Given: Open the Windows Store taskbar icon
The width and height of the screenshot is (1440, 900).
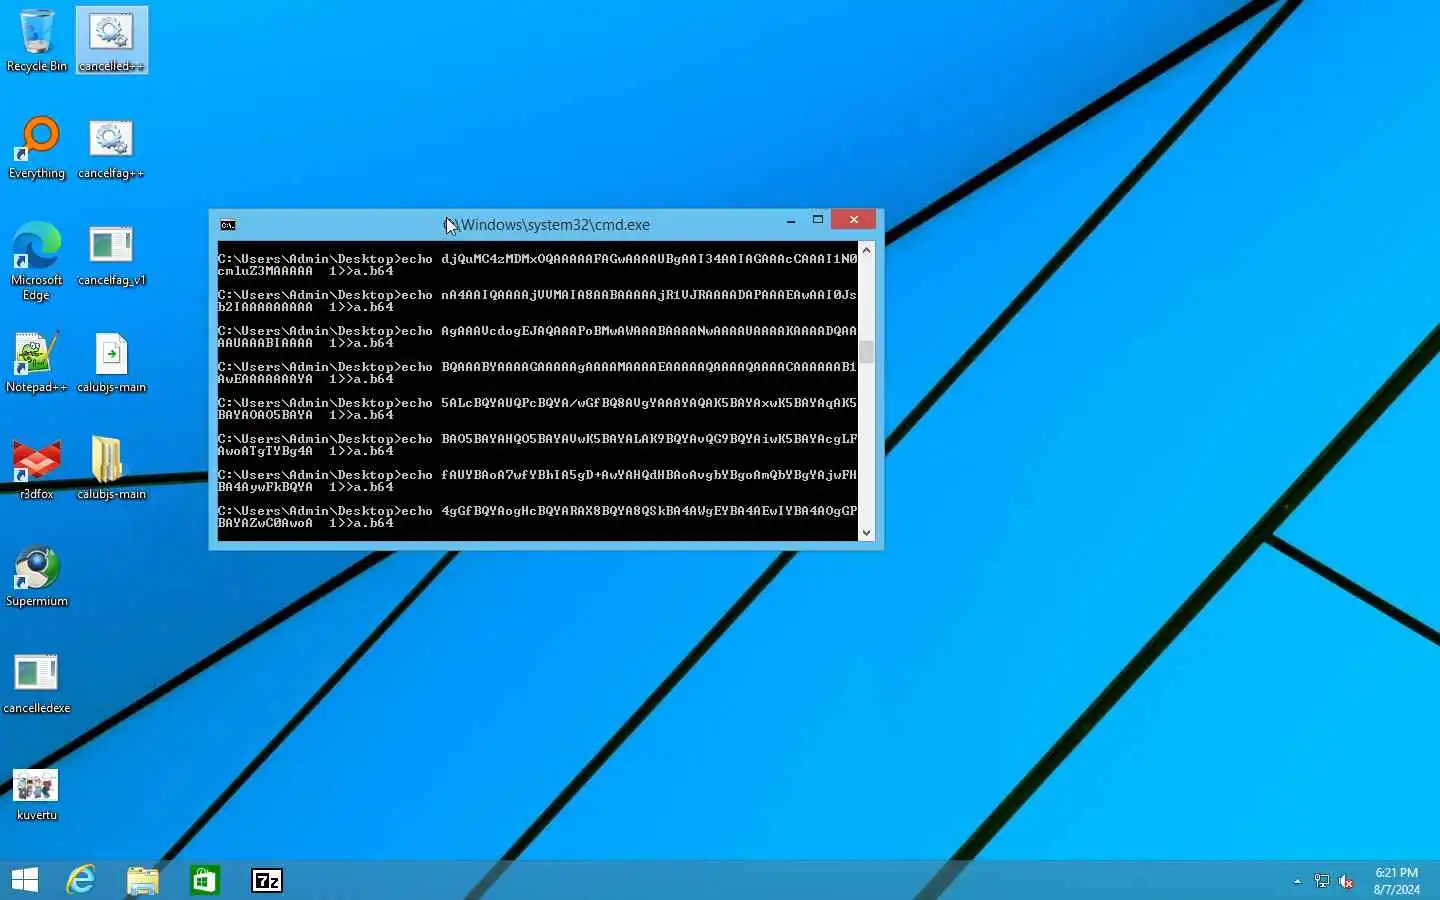Looking at the screenshot, I should (x=205, y=880).
